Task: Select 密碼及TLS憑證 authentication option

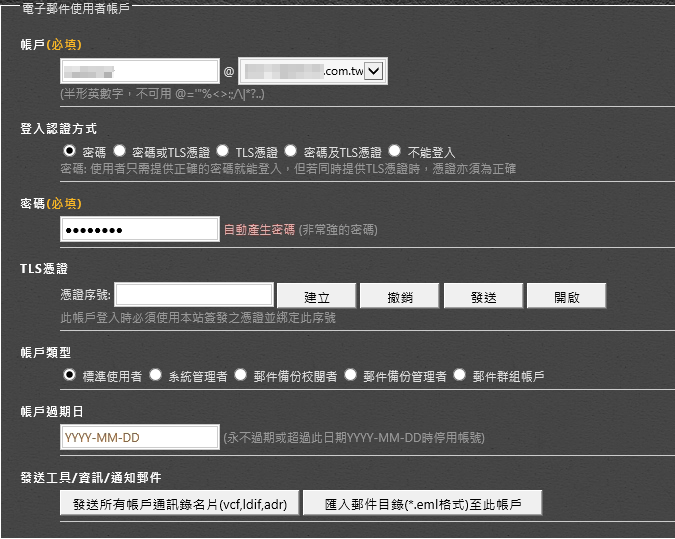Action: click(290, 151)
